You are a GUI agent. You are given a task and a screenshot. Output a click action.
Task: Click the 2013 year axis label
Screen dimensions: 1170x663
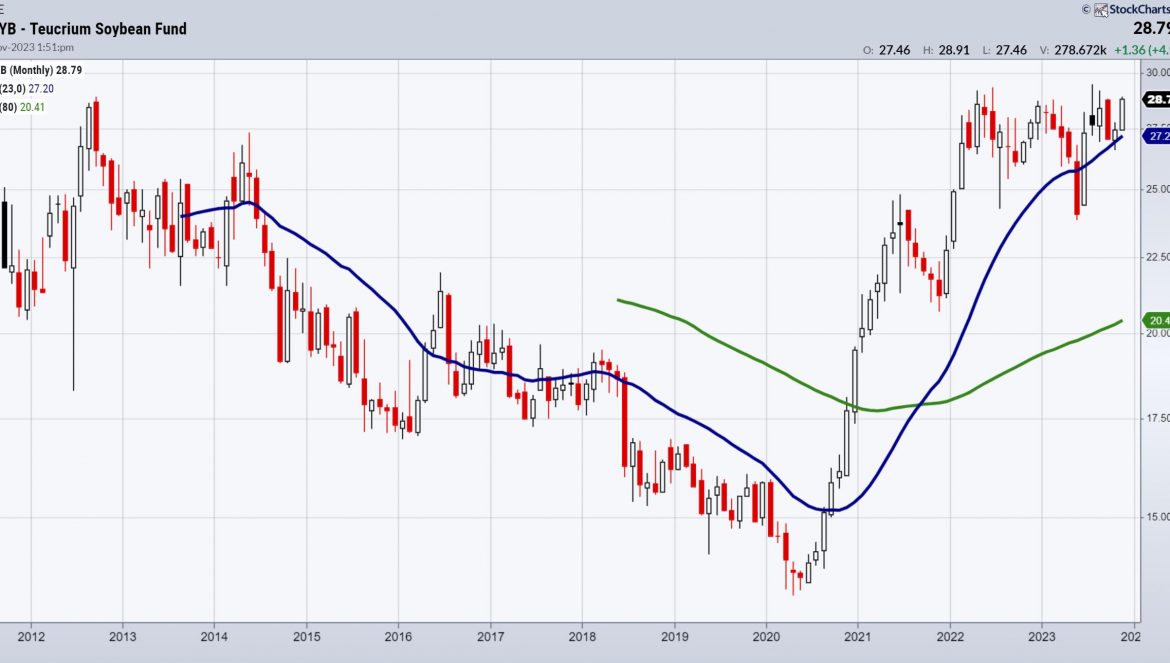click(122, 637)
